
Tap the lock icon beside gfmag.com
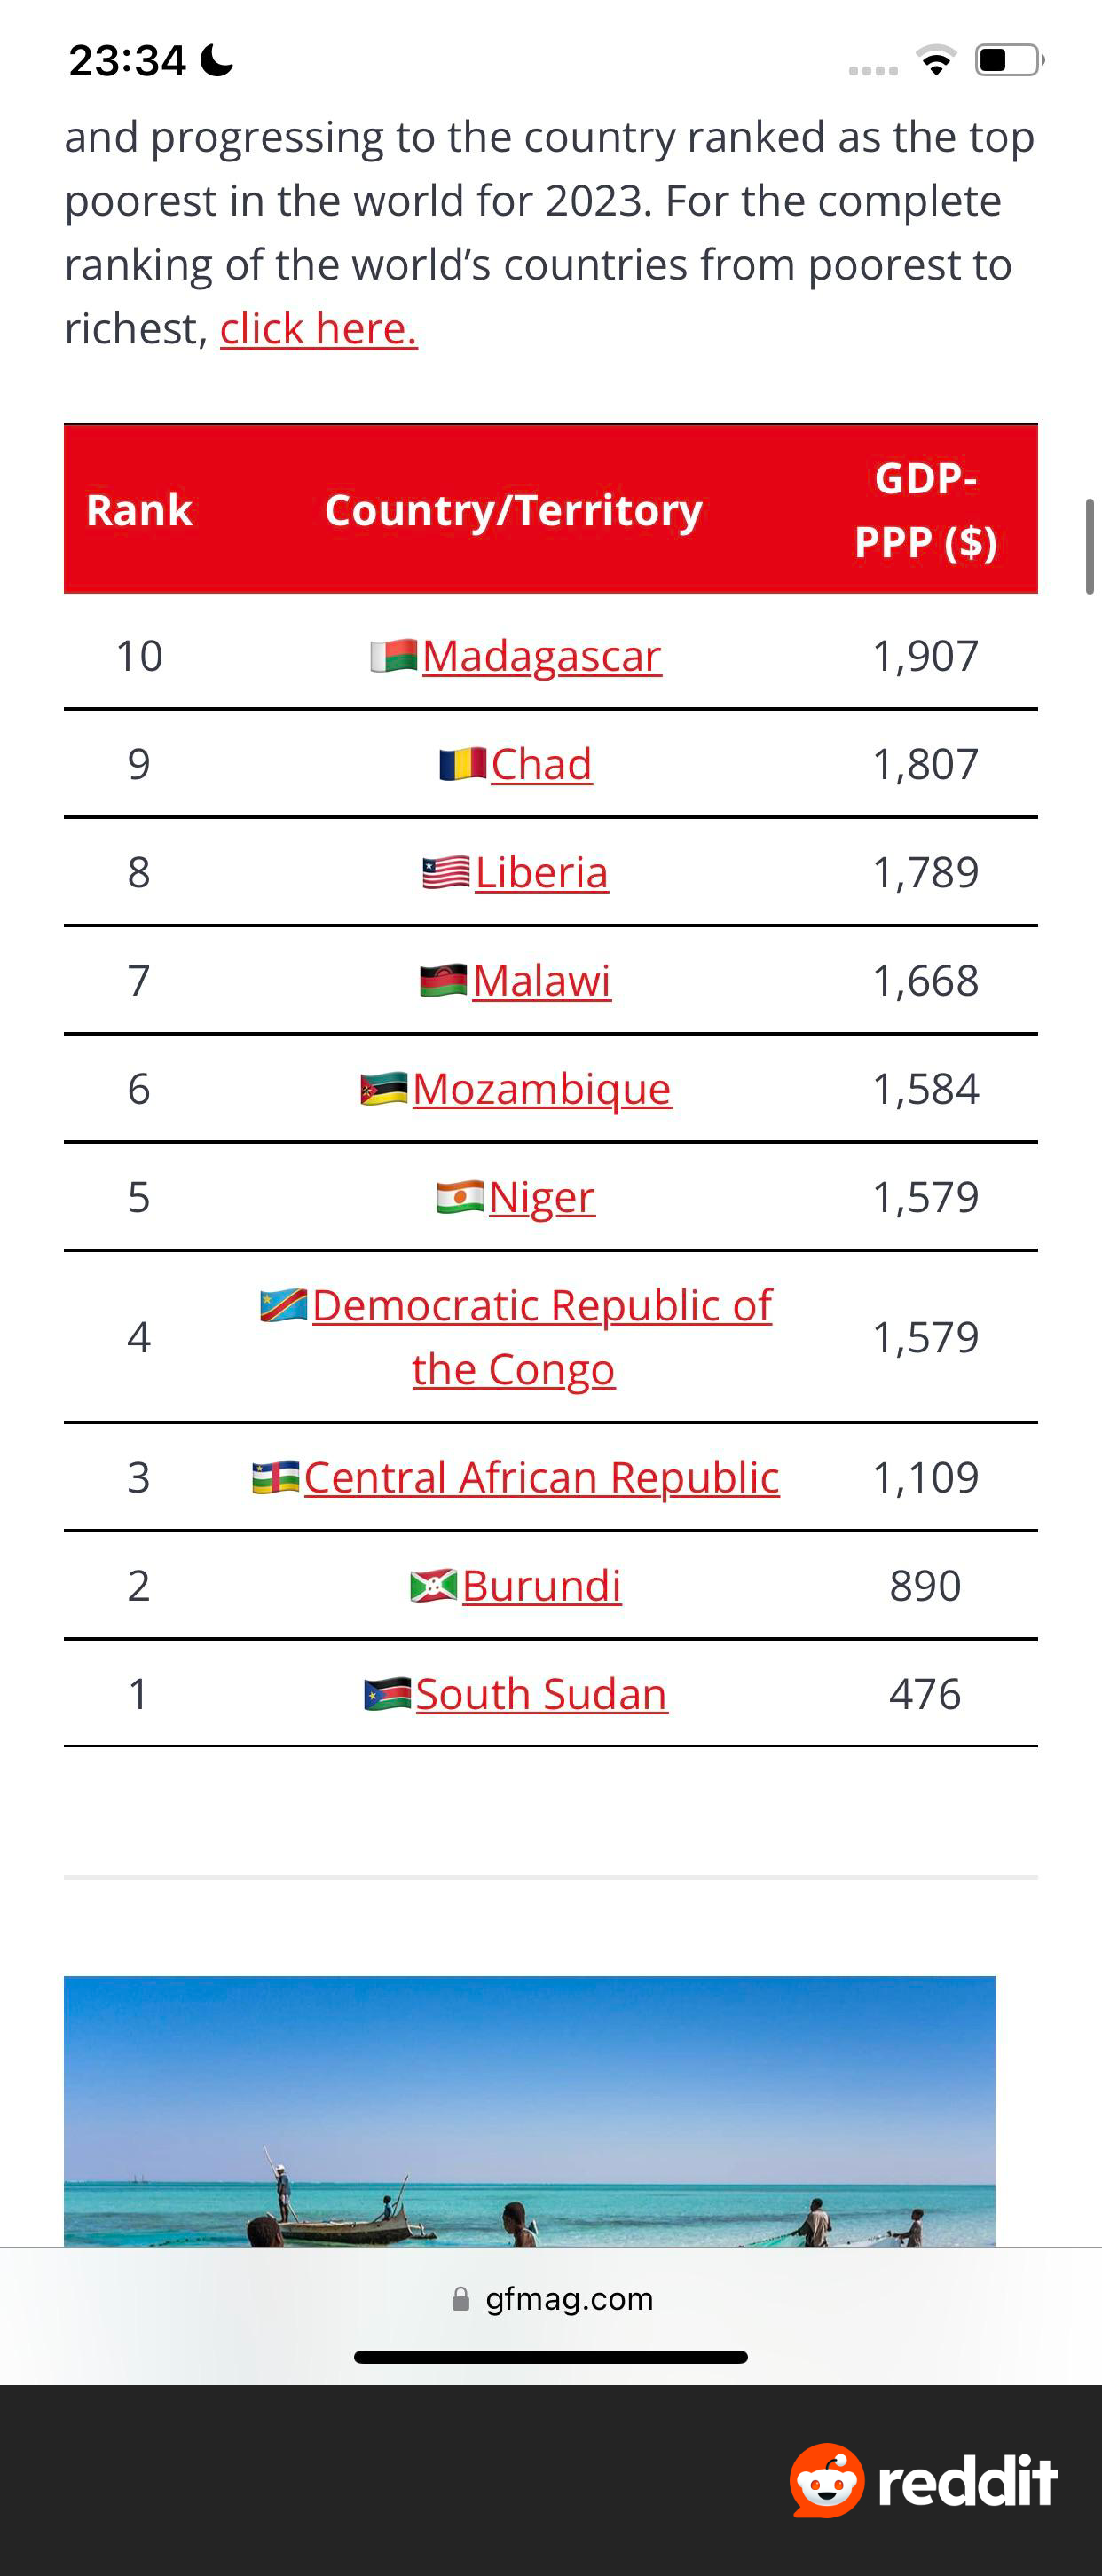click(461, 2299)
